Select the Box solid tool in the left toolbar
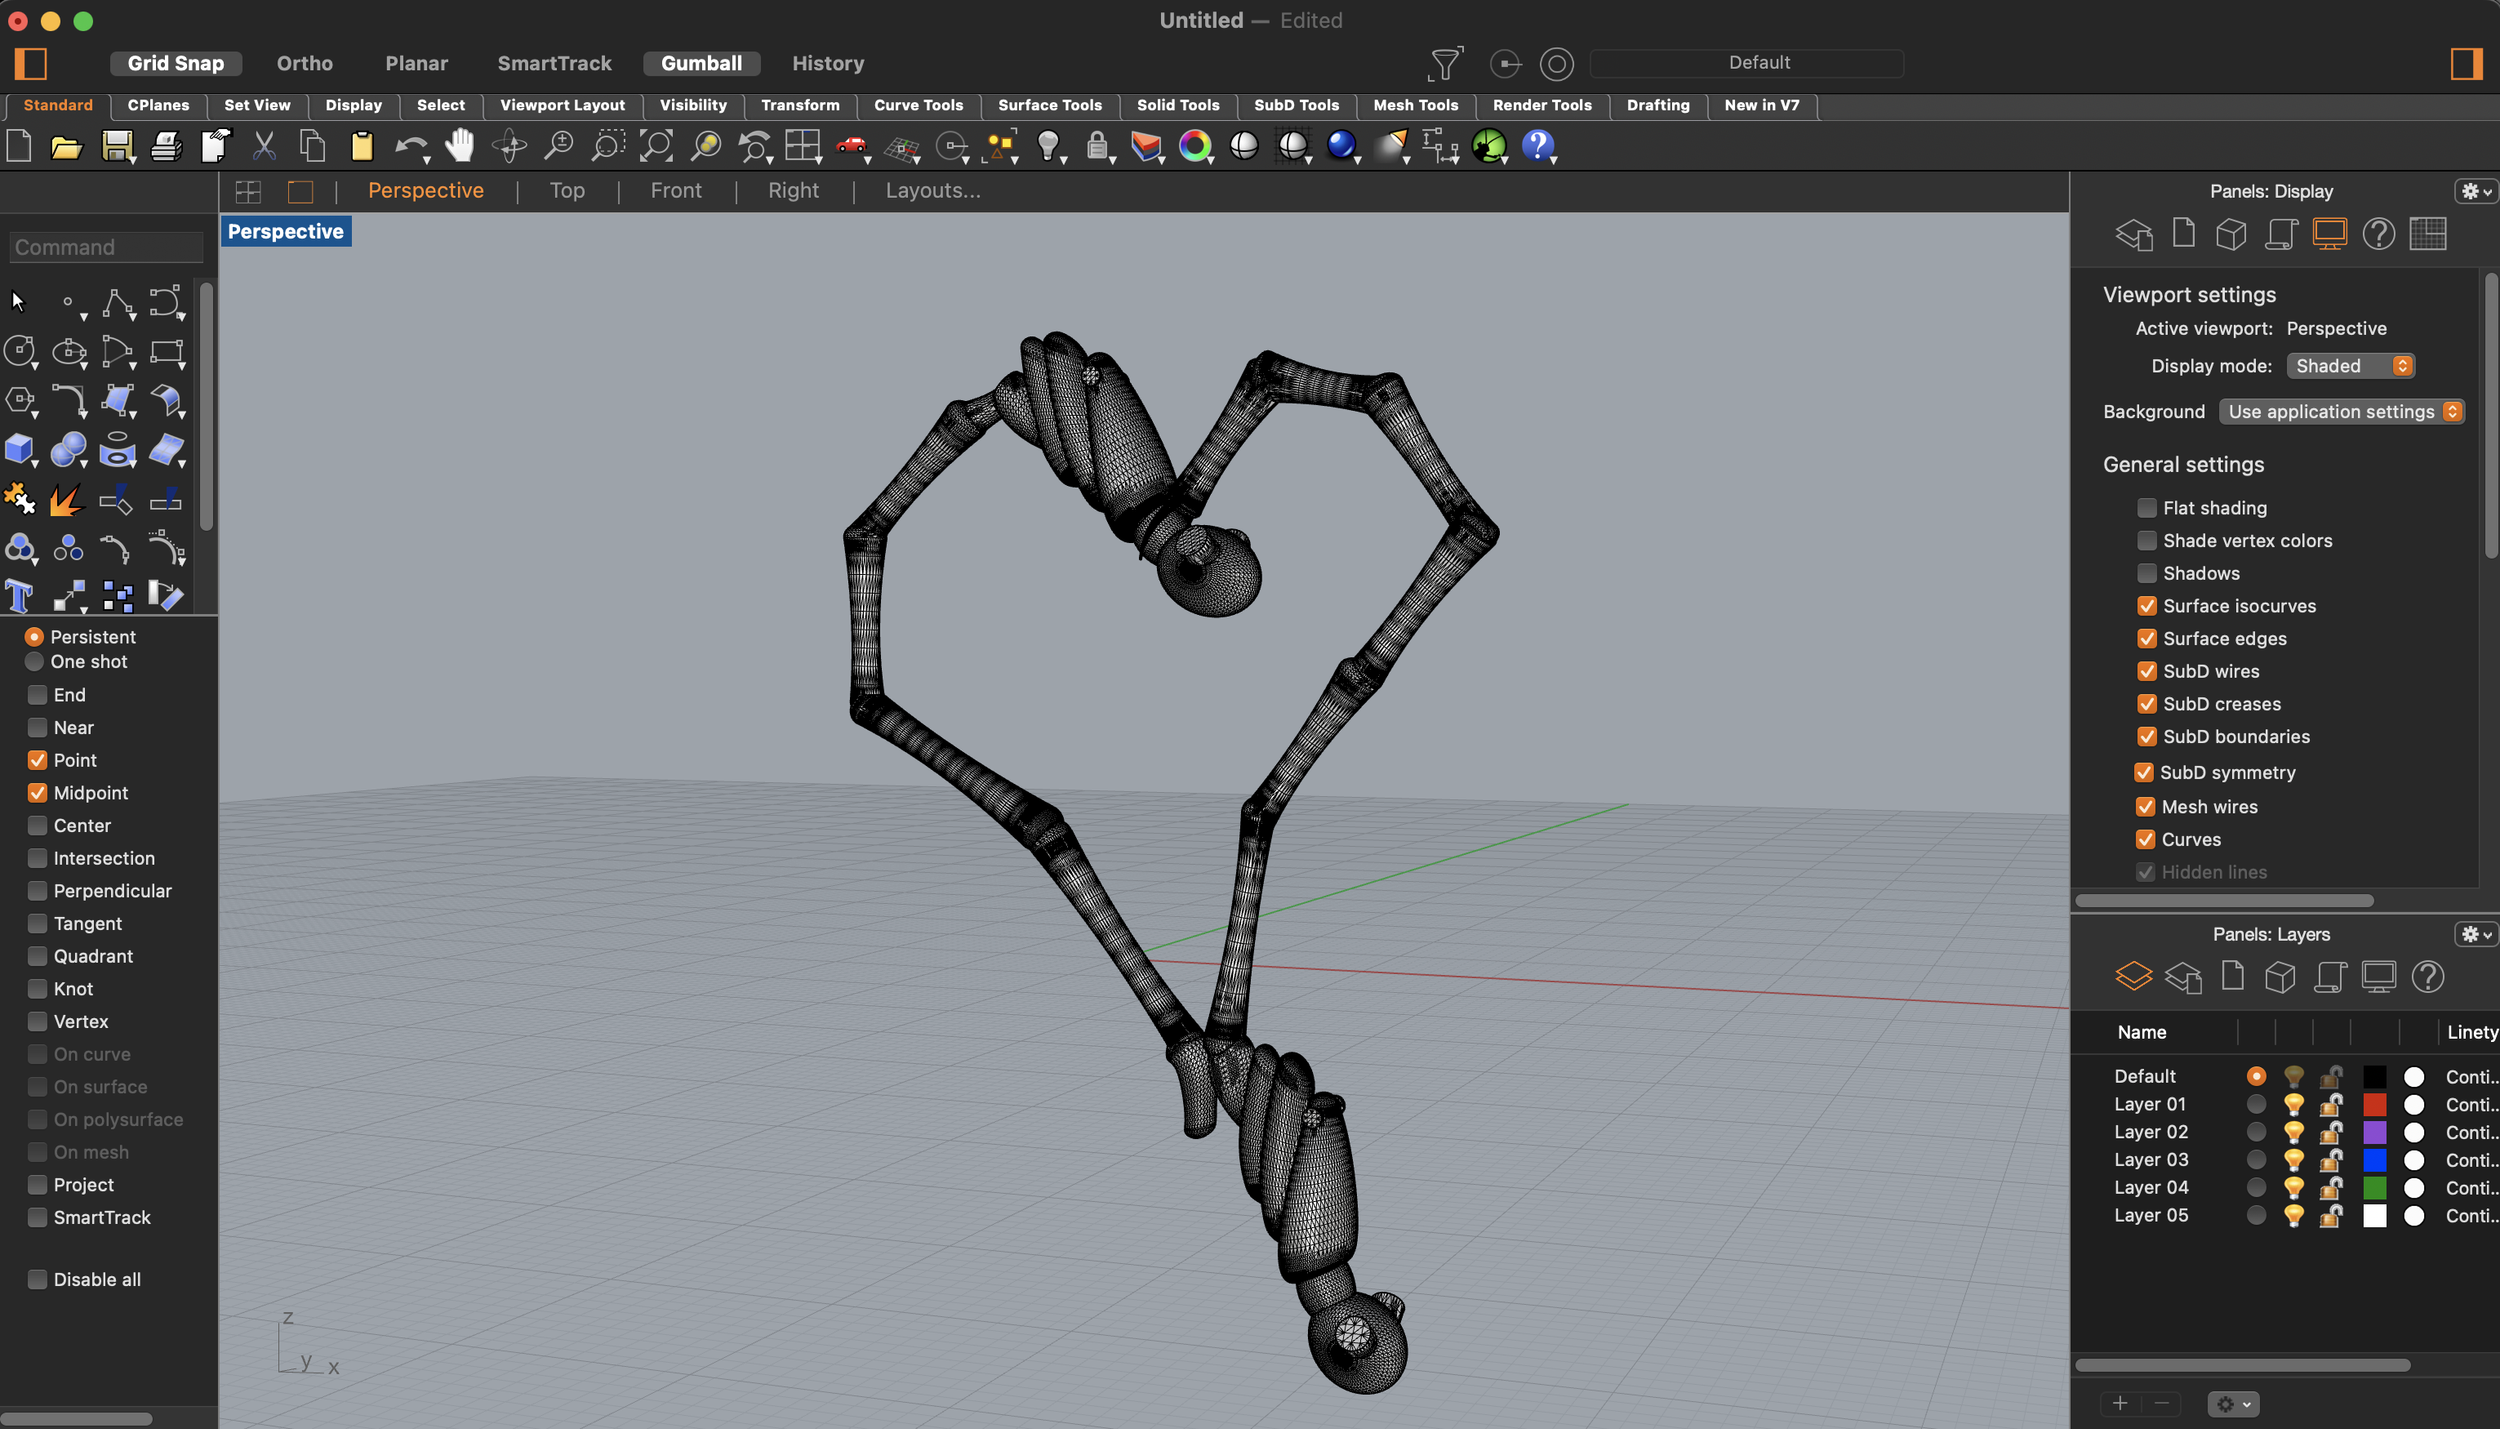The width and height of the screenshot is (2500, 1429). [19, 450]
